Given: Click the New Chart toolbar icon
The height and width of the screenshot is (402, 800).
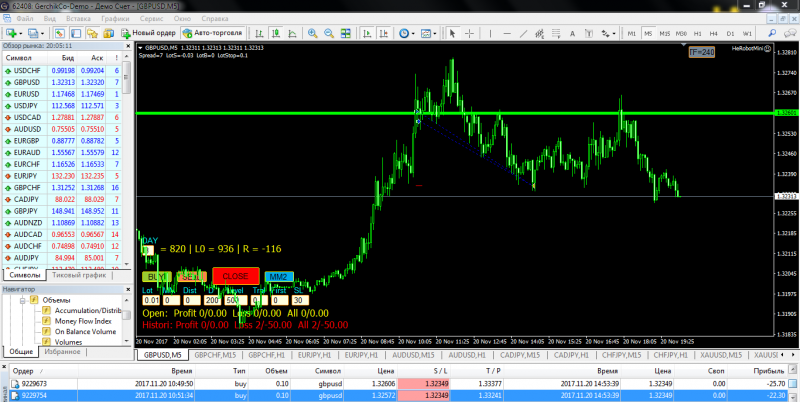Looking at the screenshot, I should 11,33.
